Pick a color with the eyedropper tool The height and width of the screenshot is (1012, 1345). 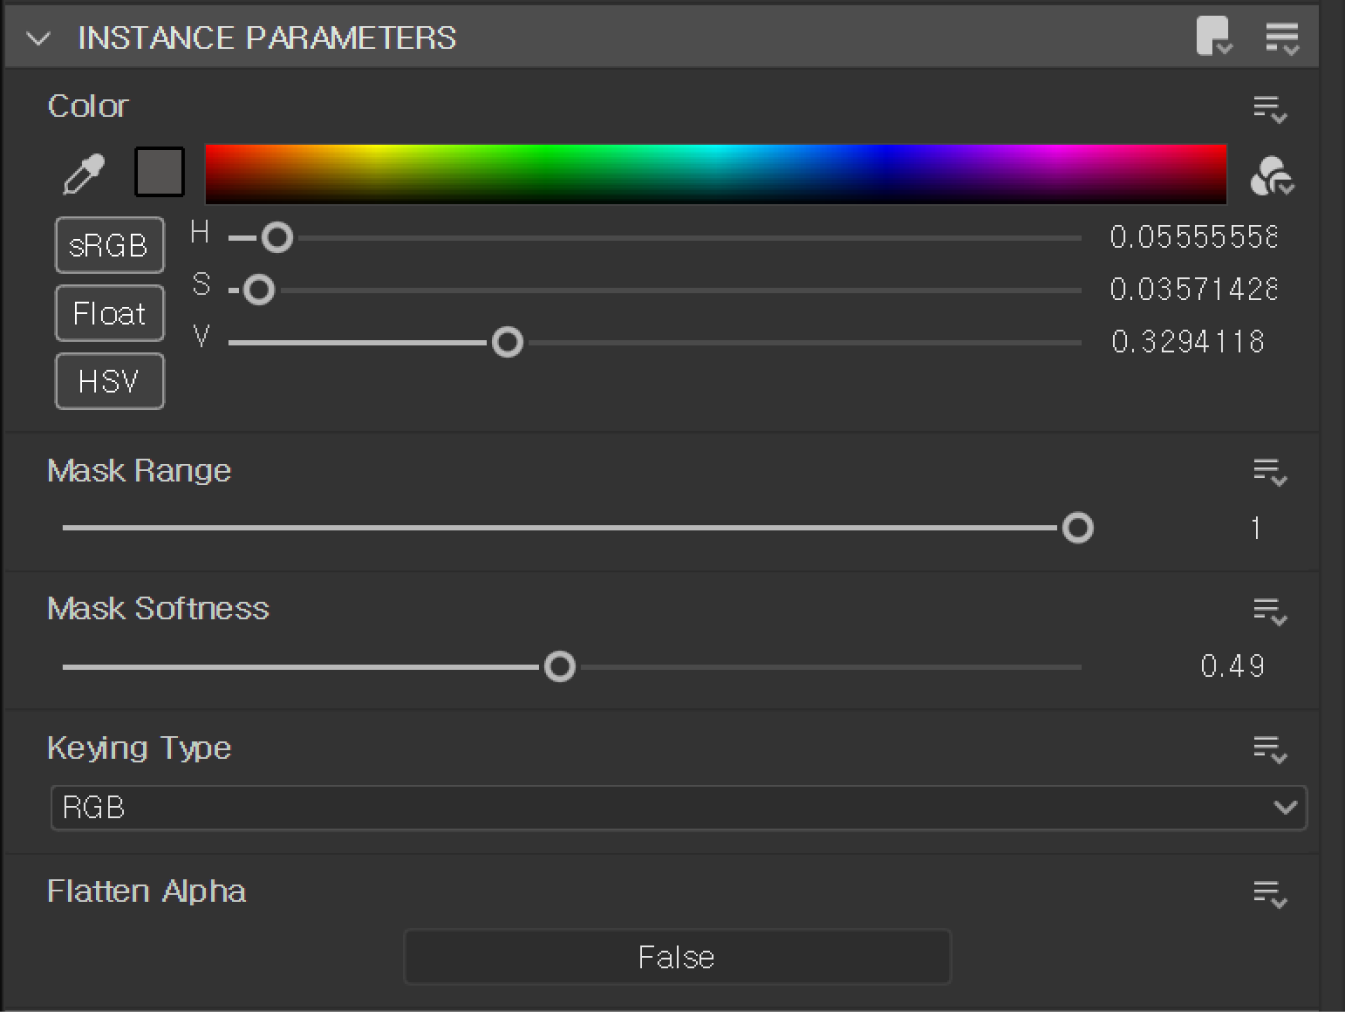(x=83, y=175)
